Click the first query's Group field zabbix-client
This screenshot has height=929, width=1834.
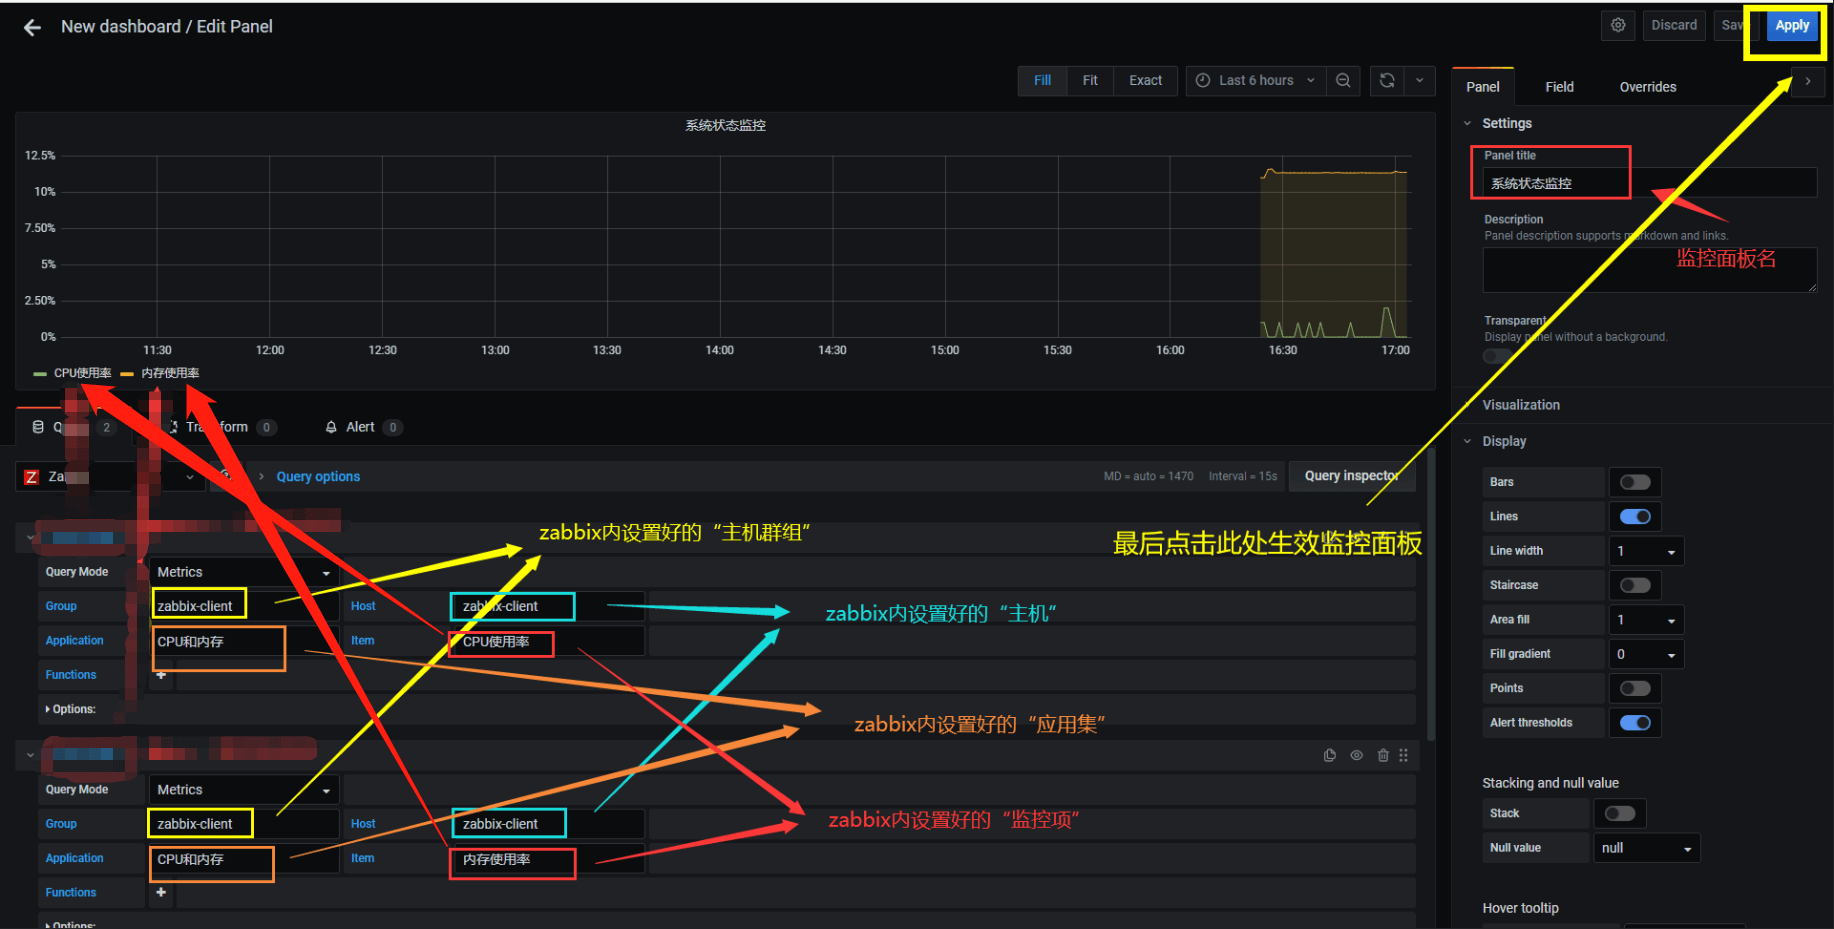(243, 606)
